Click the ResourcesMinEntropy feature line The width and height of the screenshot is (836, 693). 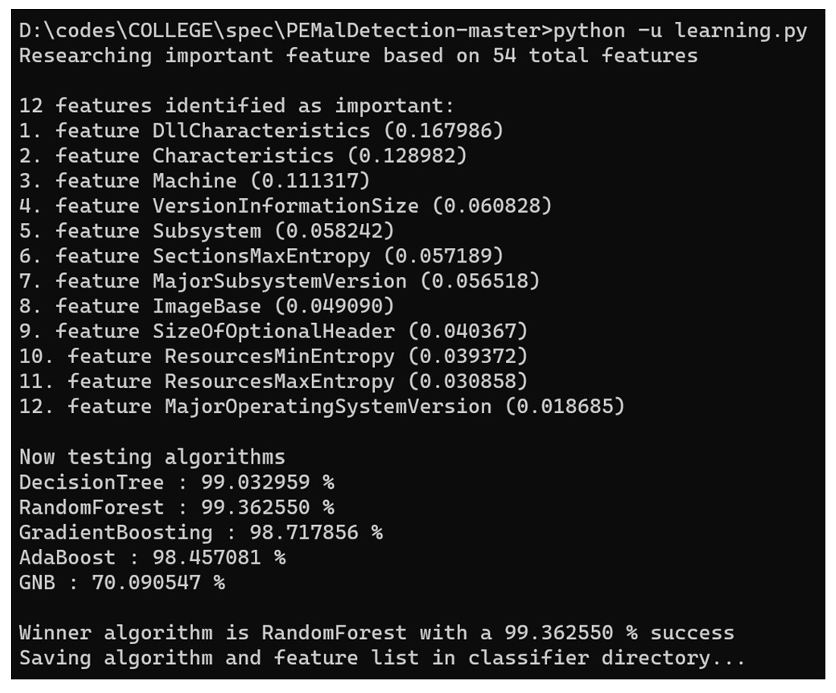tap(274, 356)
